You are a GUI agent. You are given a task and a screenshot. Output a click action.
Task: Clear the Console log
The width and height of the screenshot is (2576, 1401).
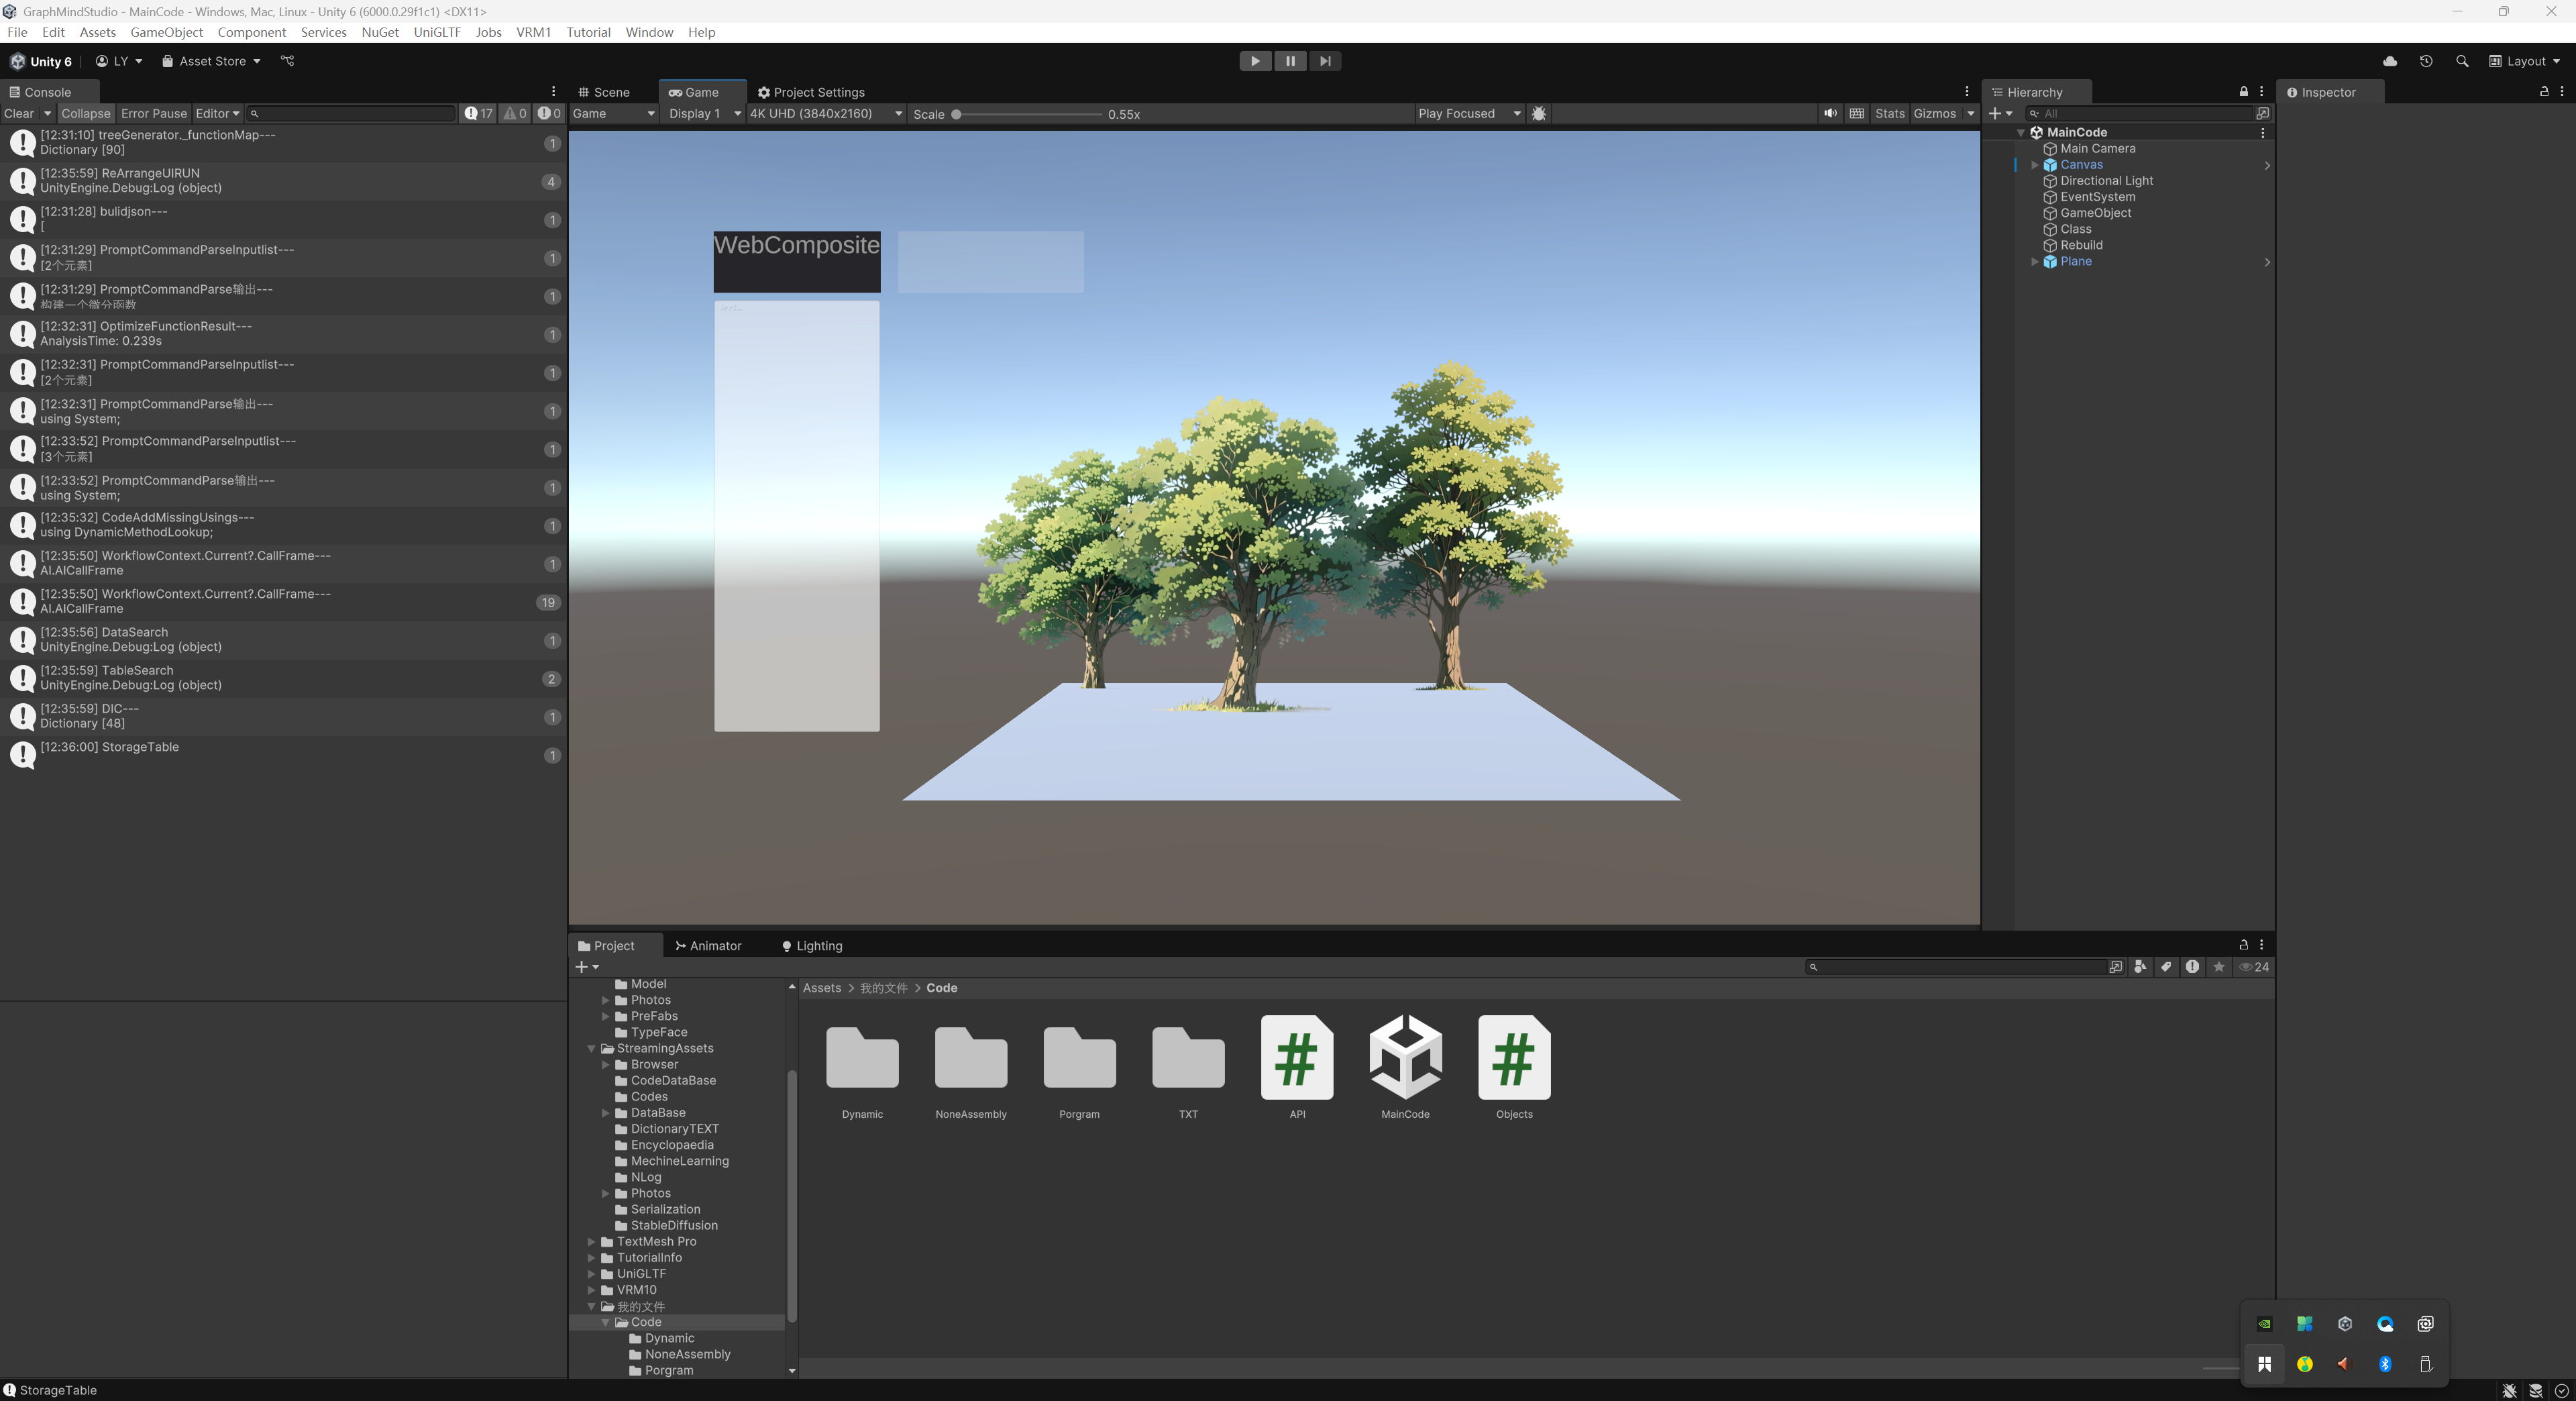19,113
